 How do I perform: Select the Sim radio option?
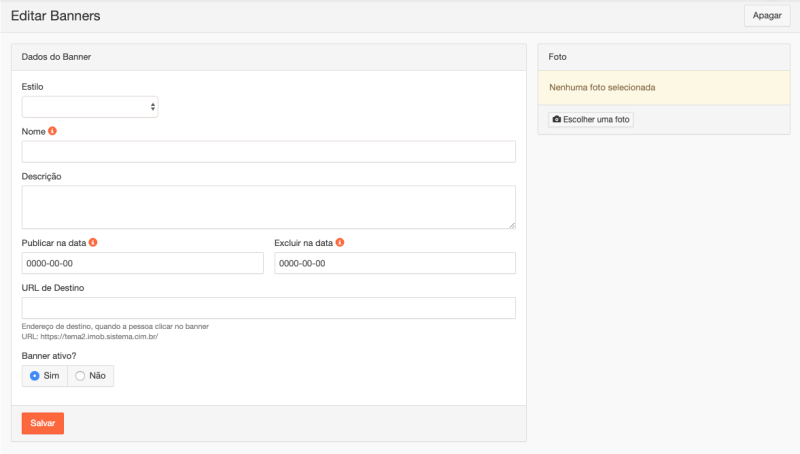pos(35,376)
